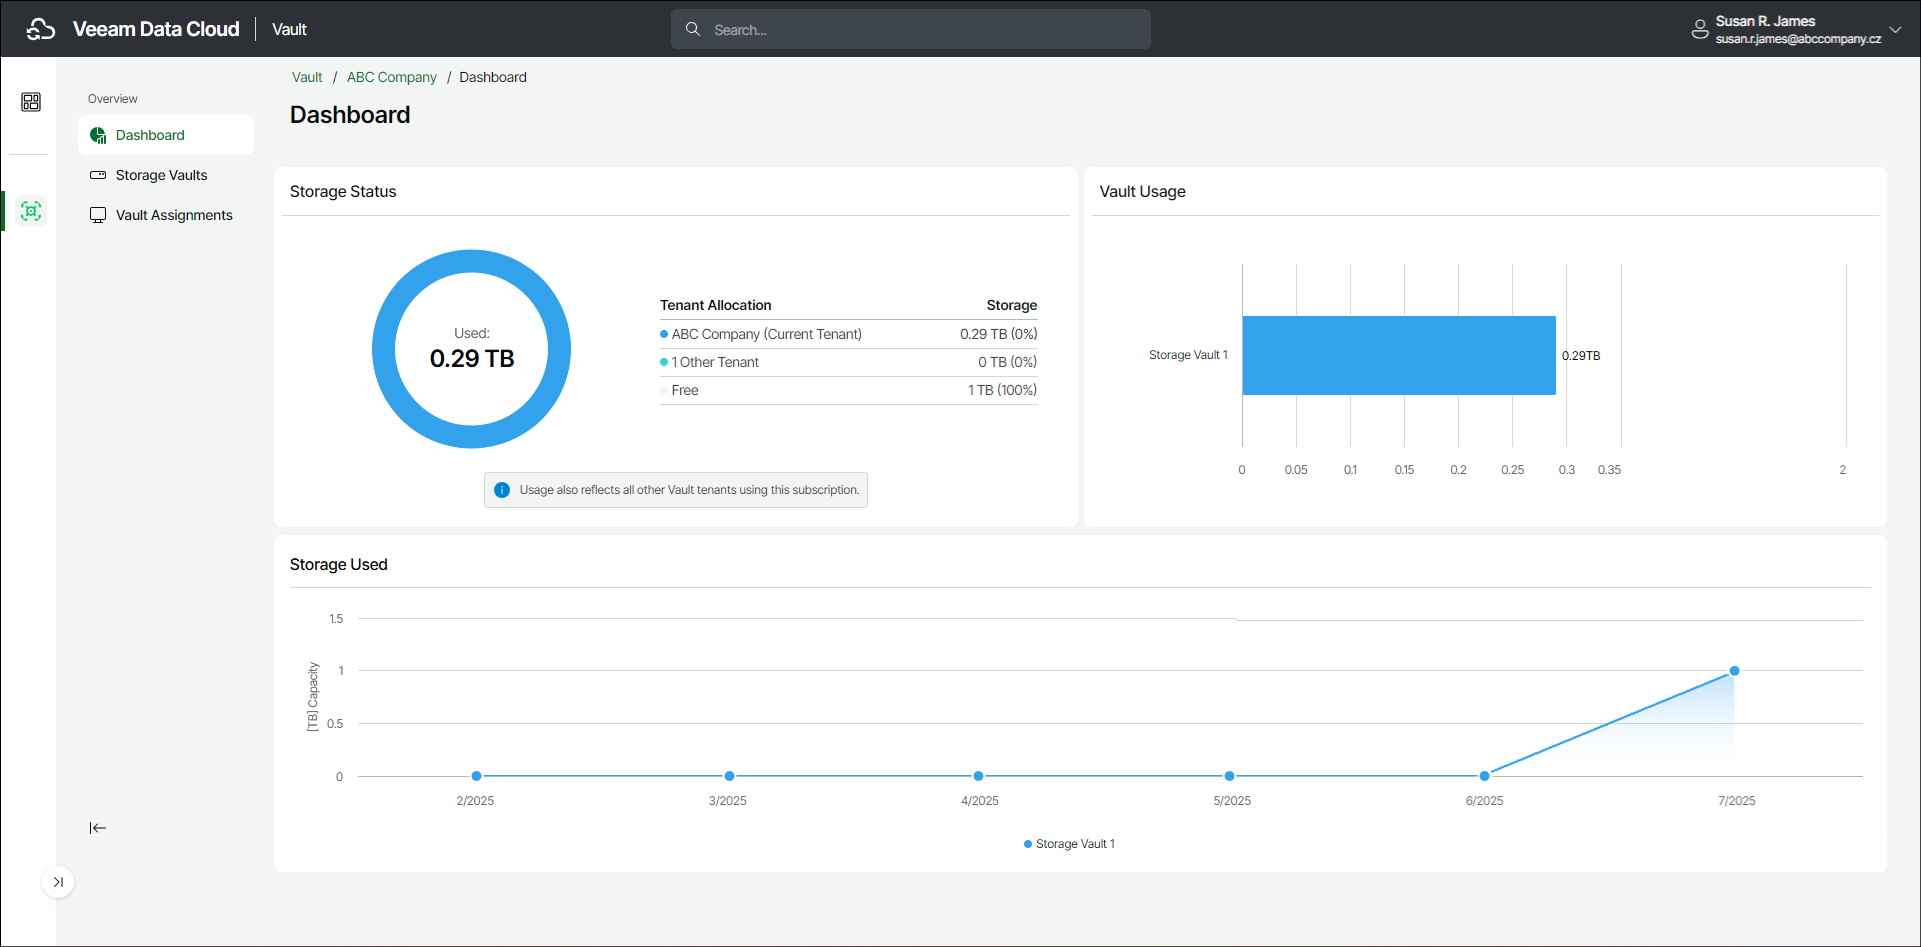This screenshot has width=1921, height=947.
Task: Open the Vault Assignments menu item
Action: 166,215
